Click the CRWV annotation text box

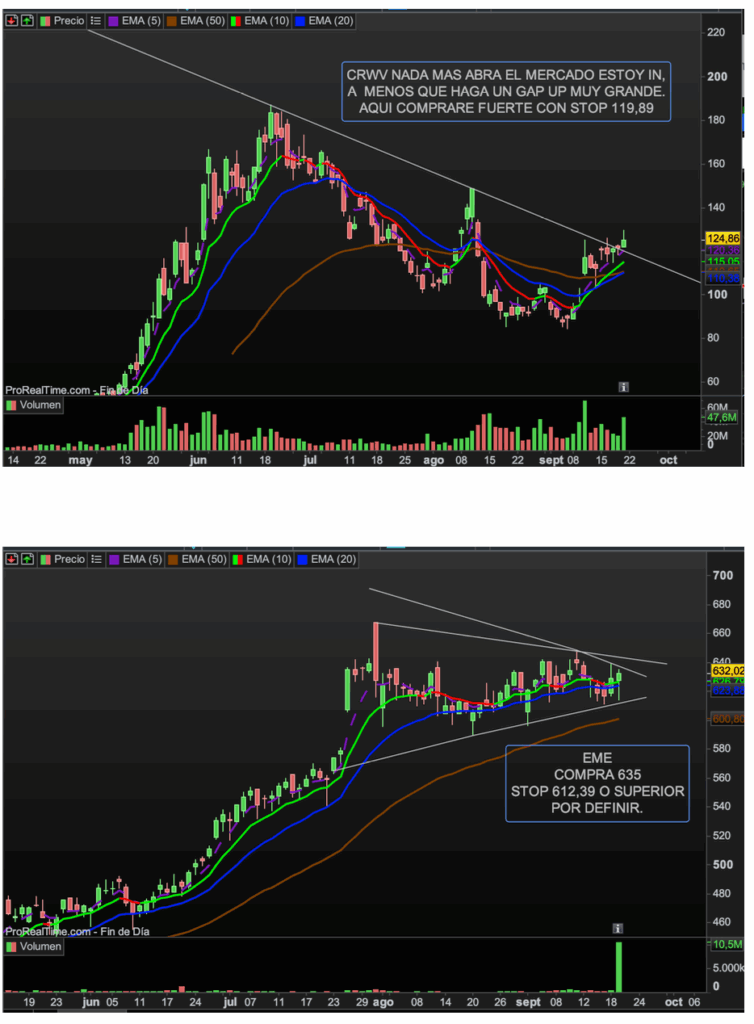(x=505, y=91)
